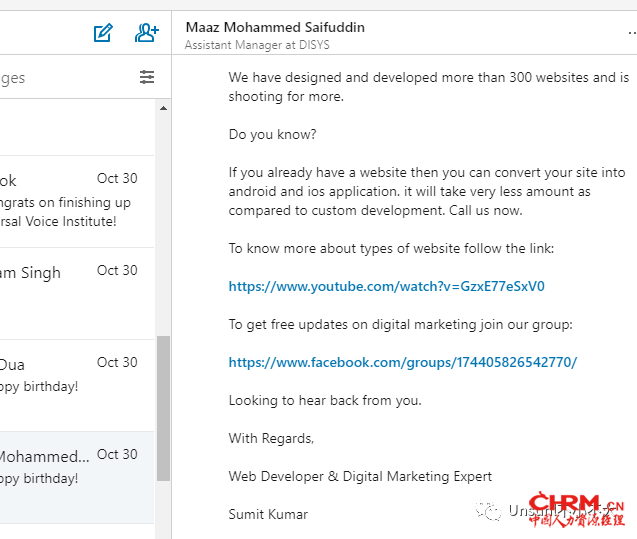Select the Dua birthday conversation
637x539 pixels.
[x=77, y=386]
